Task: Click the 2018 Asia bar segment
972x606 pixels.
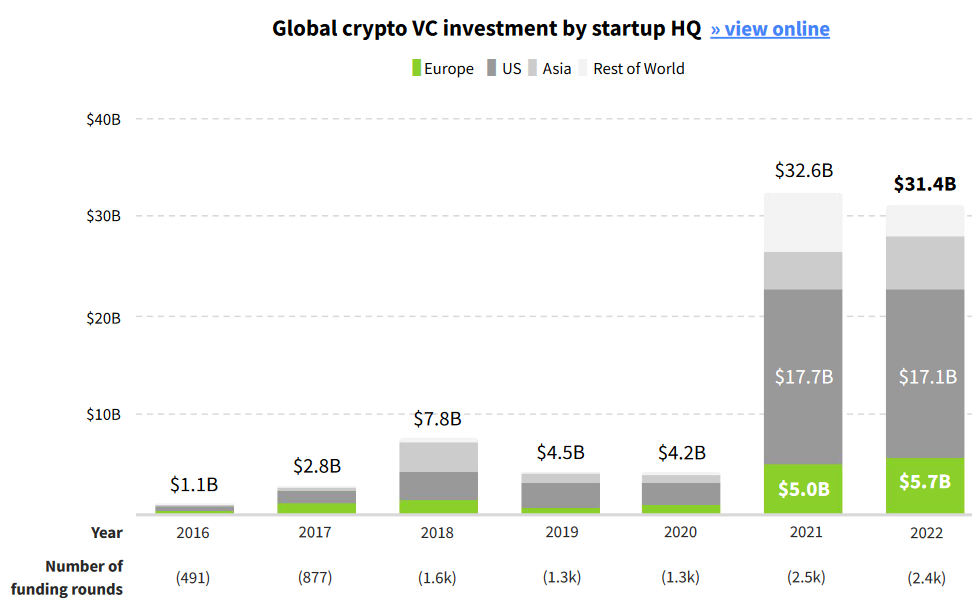Action: click(x=438, y=456)
